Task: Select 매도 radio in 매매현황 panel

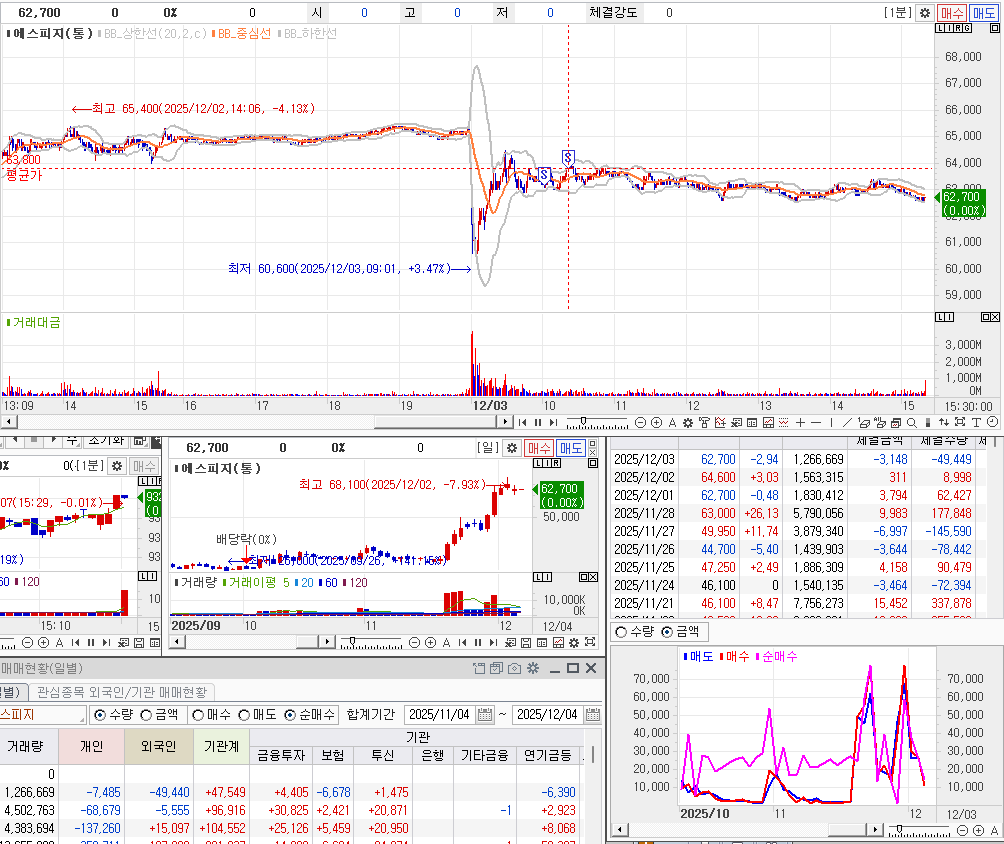Action: pyautogui.click(x=243, y=715)
